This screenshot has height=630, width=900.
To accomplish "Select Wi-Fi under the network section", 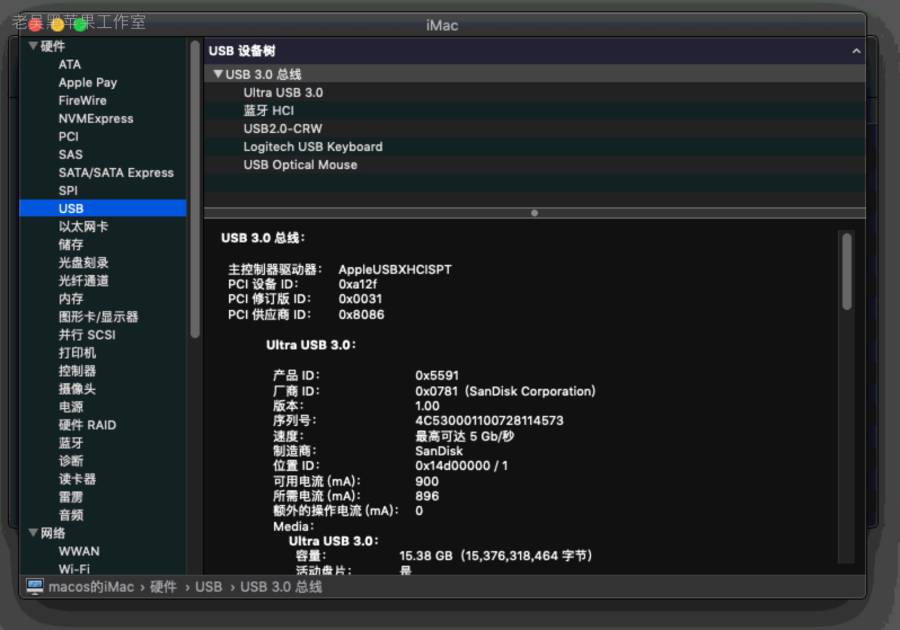I will [73, 568].
